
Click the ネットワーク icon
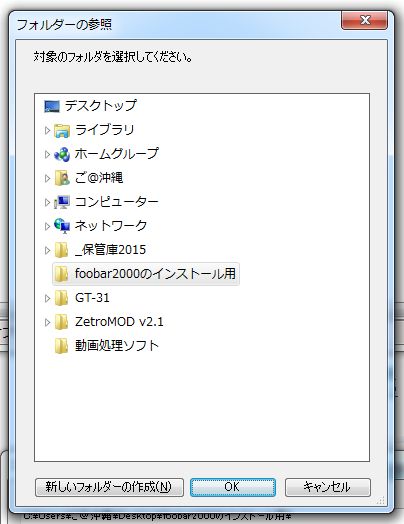(62, 226)
